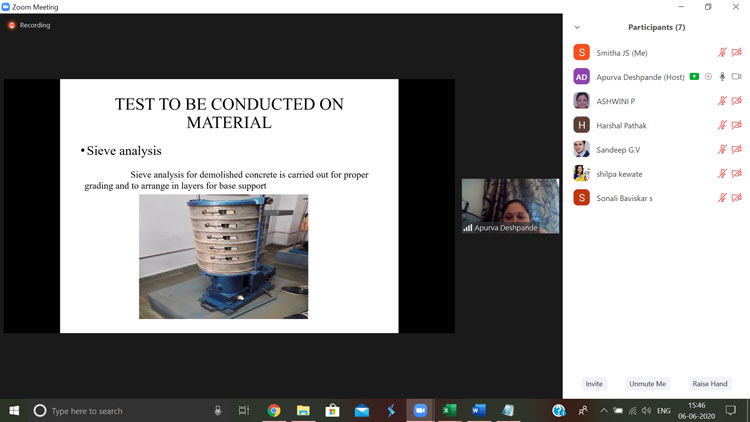
Task: Click muted microphone icon for Smitha JS
Action: (x=722, y=53)
